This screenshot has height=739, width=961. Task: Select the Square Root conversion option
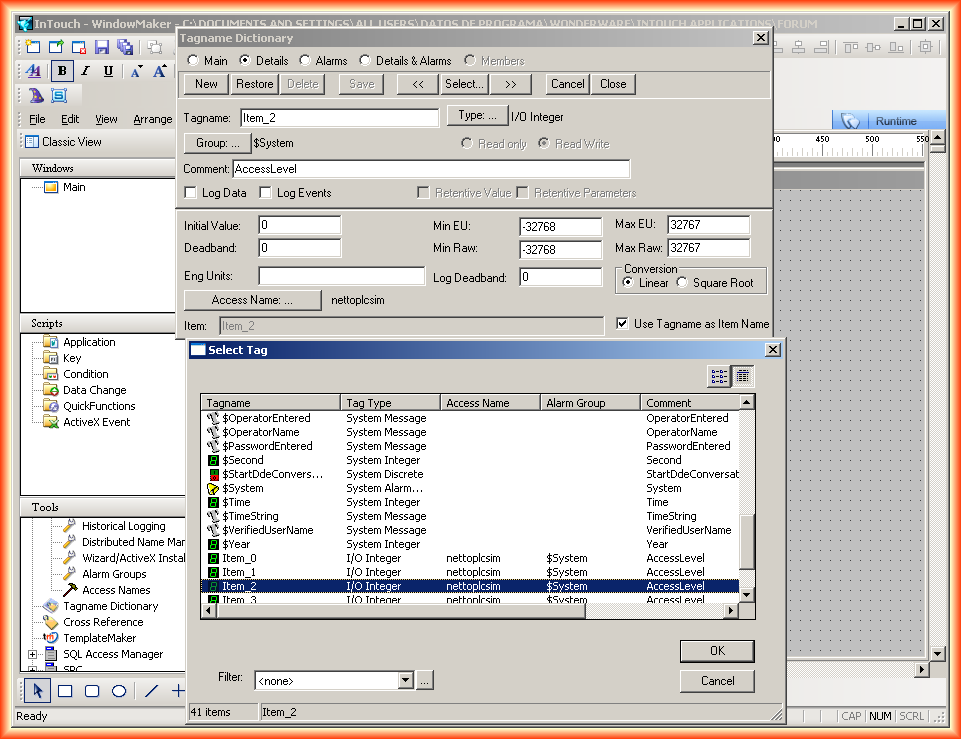coord(683,283)
